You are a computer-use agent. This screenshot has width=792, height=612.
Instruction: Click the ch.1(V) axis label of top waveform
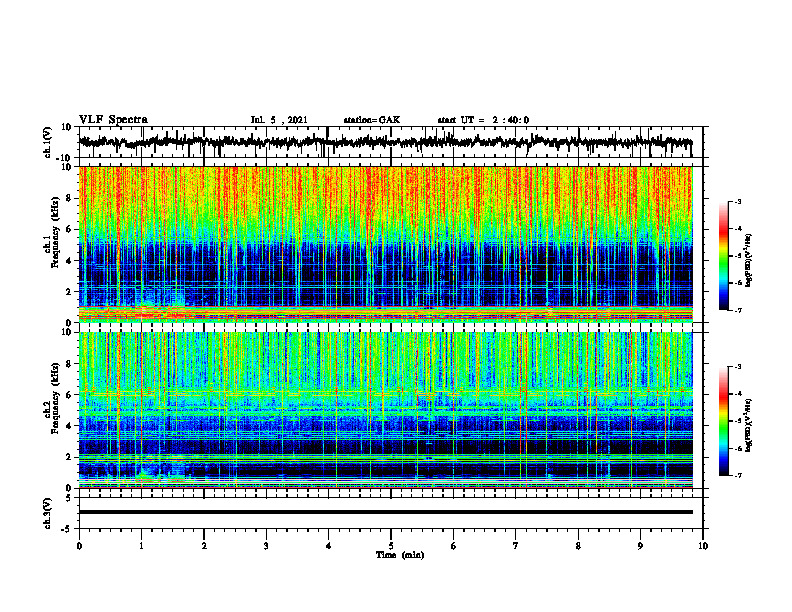[x=48, y=142]
